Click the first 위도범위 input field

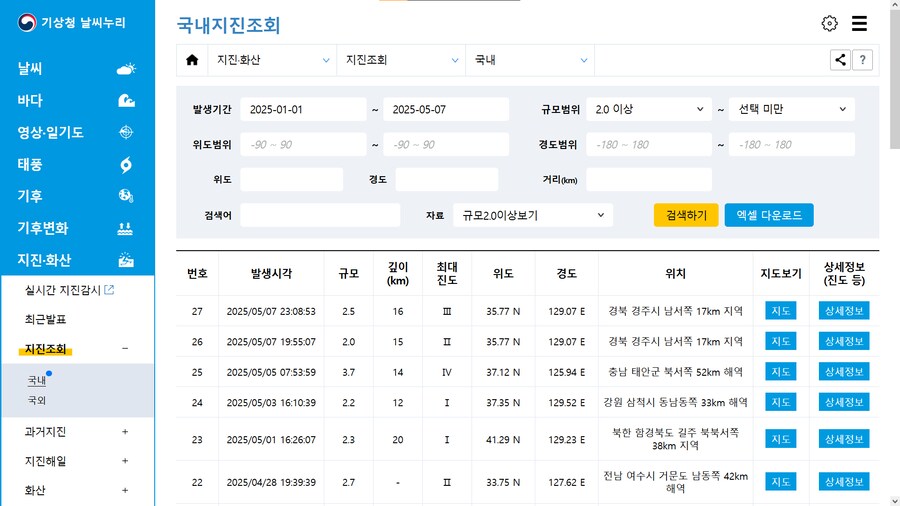303,145
